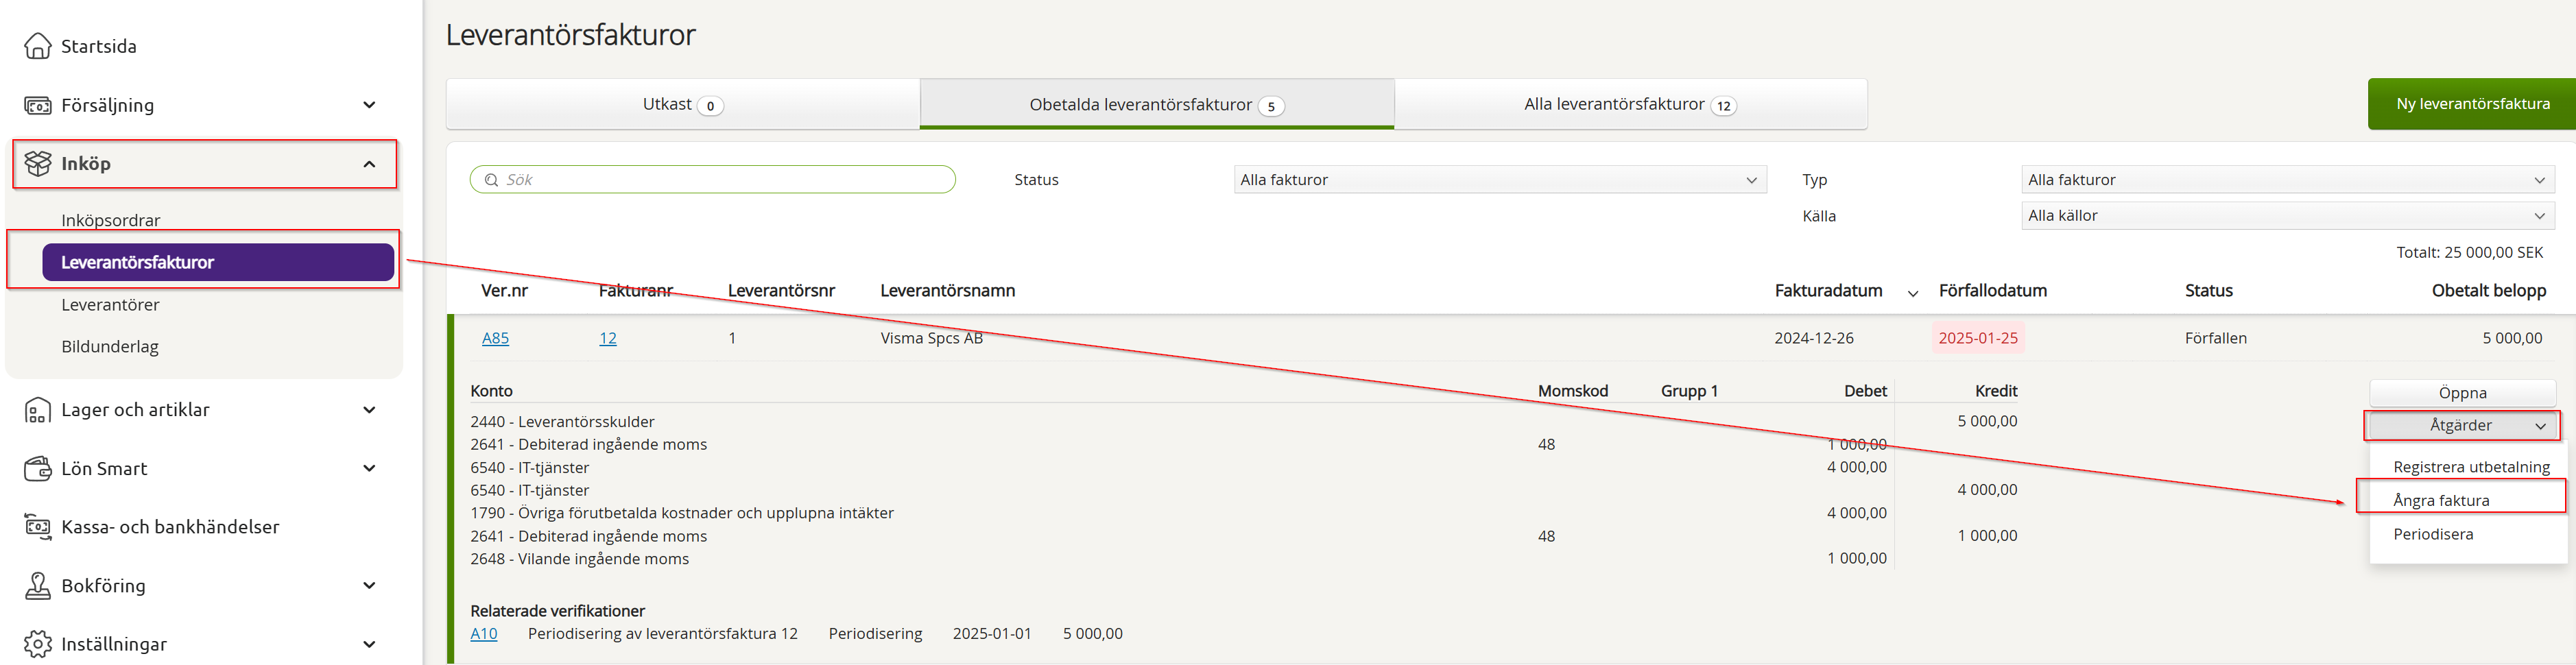Click the Kassa- och bankhändelser icon
Viewport: 2576px width, 665px height.
pos(37,527)
